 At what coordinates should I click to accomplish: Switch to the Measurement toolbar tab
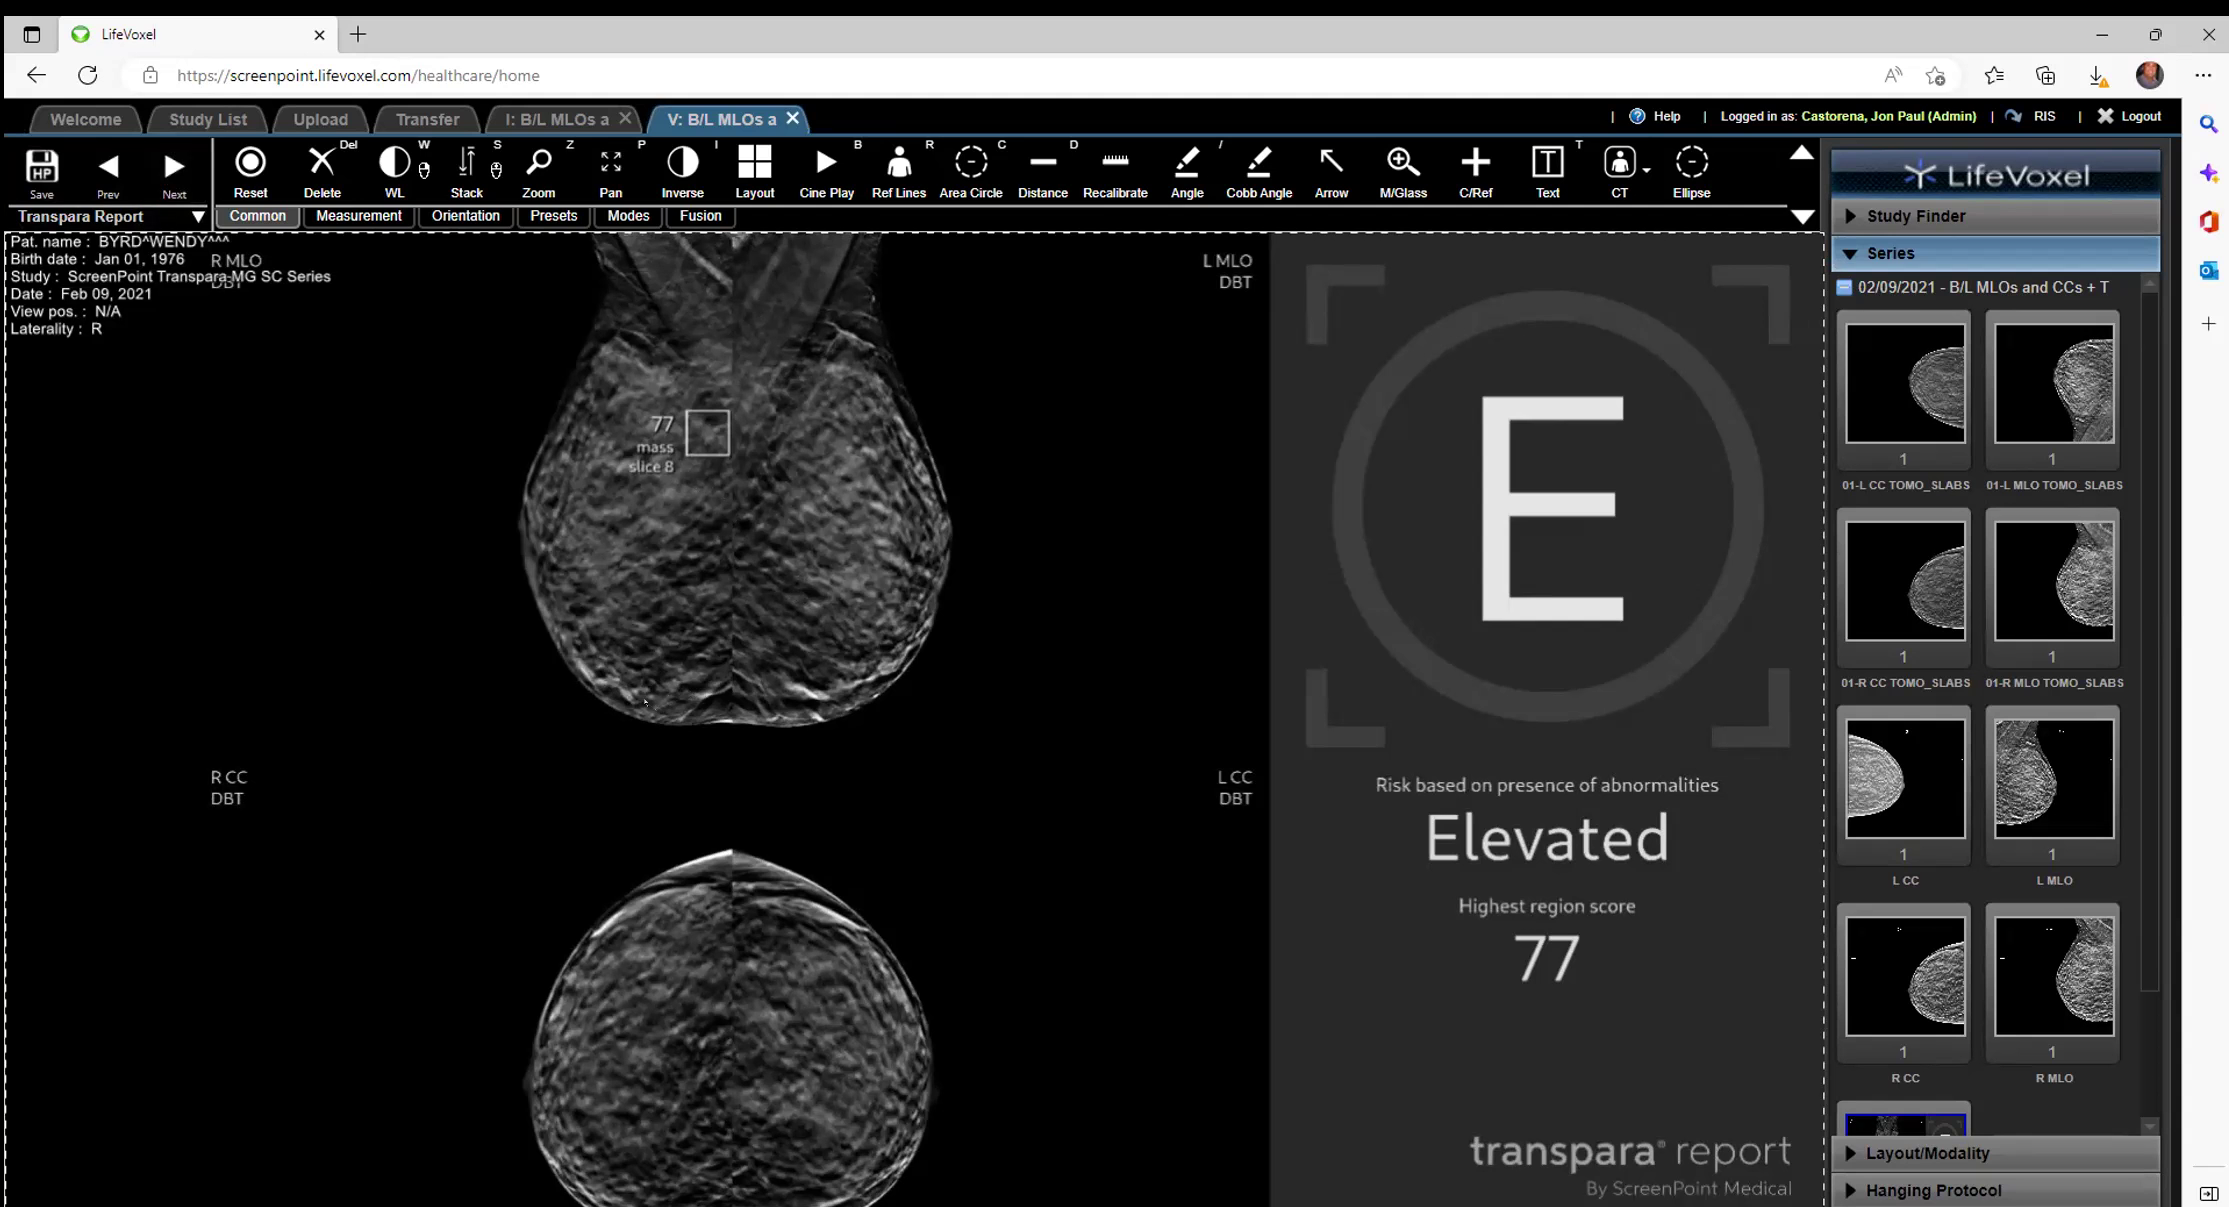pos(358,216)
